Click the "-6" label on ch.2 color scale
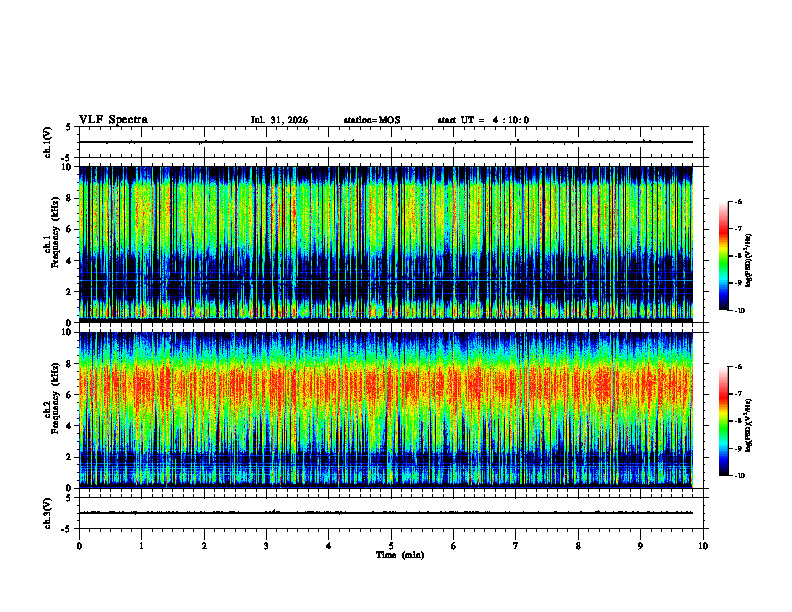This screenshot has width=792, height=612. click(x=739, y=367)
